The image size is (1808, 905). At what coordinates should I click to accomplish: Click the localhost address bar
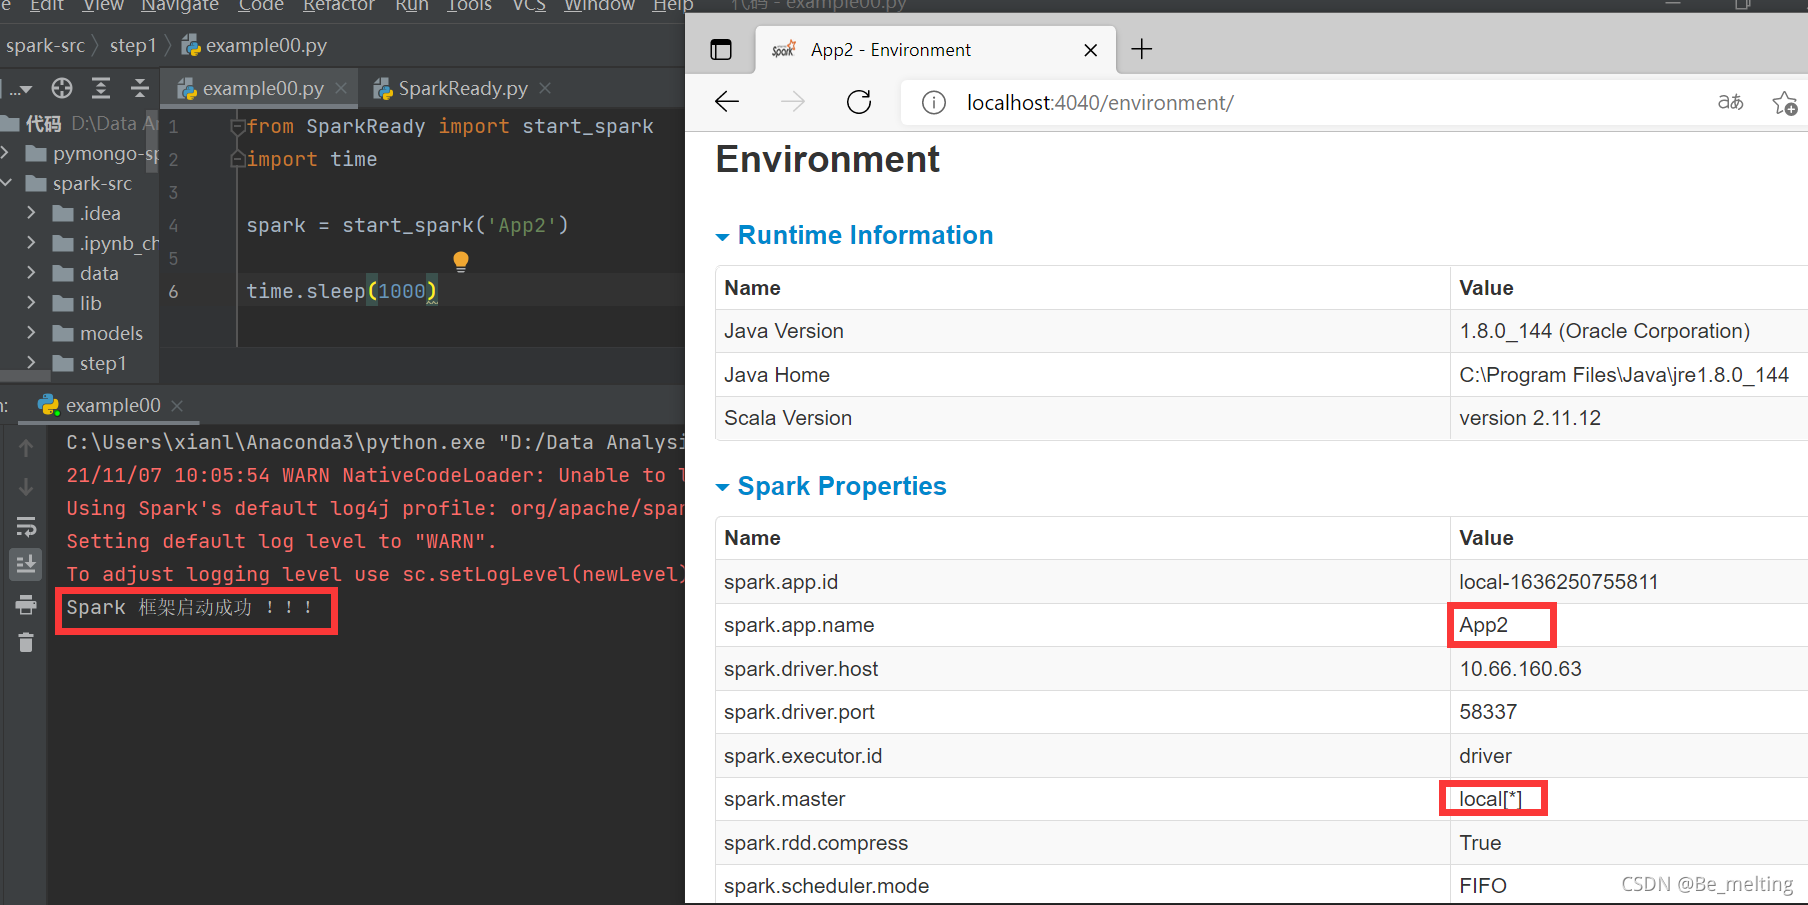(1100, 103)
